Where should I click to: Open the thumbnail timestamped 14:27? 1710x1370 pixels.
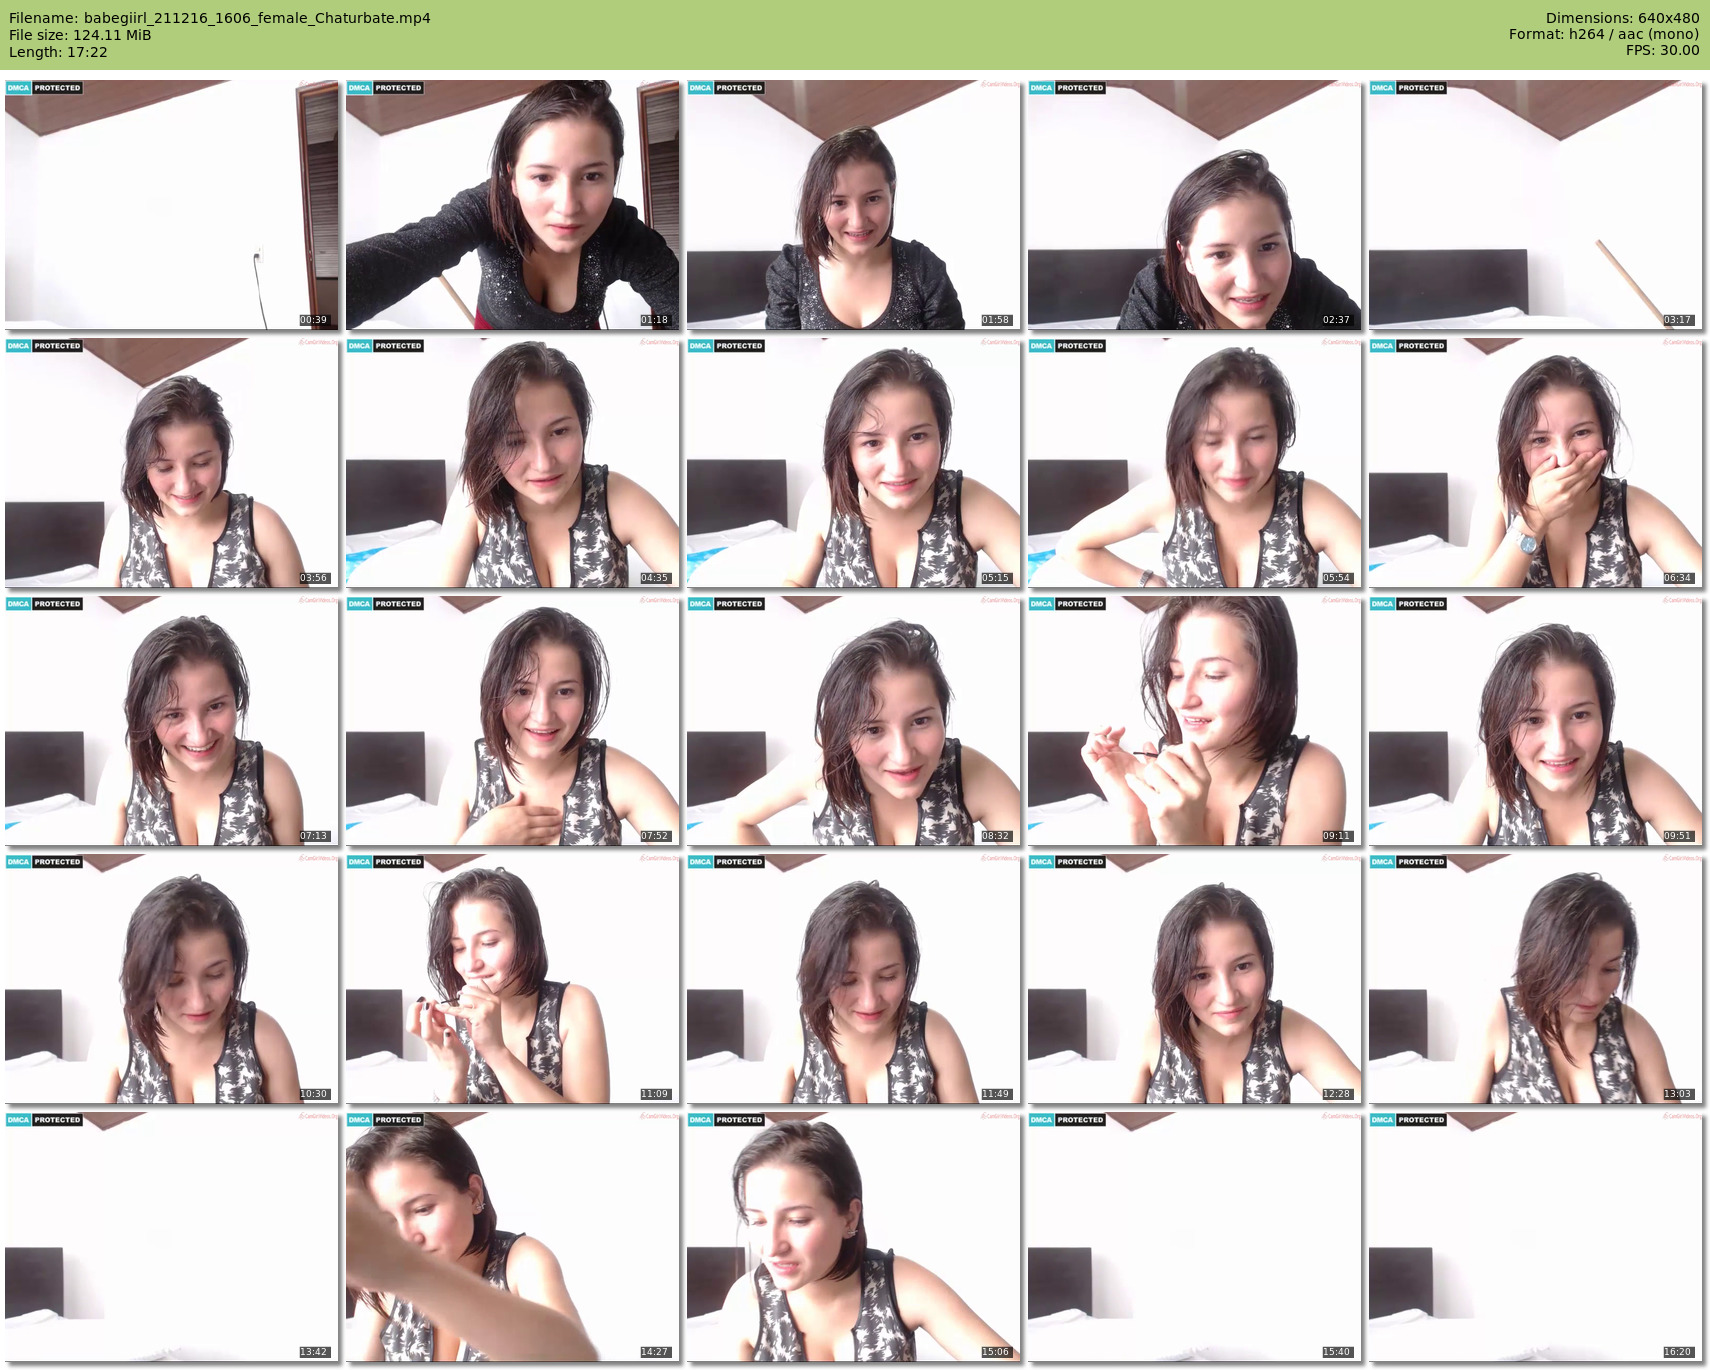(512, 1237)
